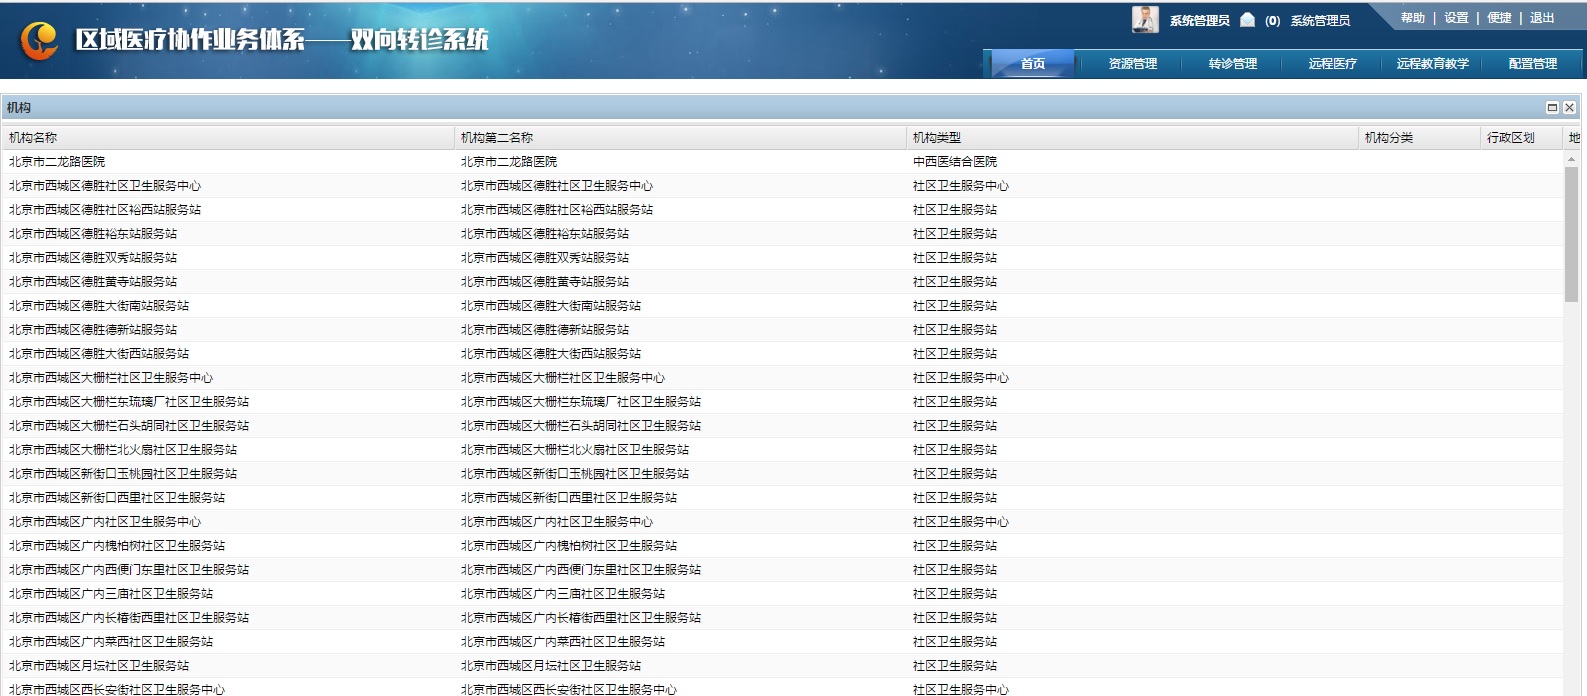Click 退出 to log out
This screenshot has width=1587, height=696.
[x=1542, y=18]
